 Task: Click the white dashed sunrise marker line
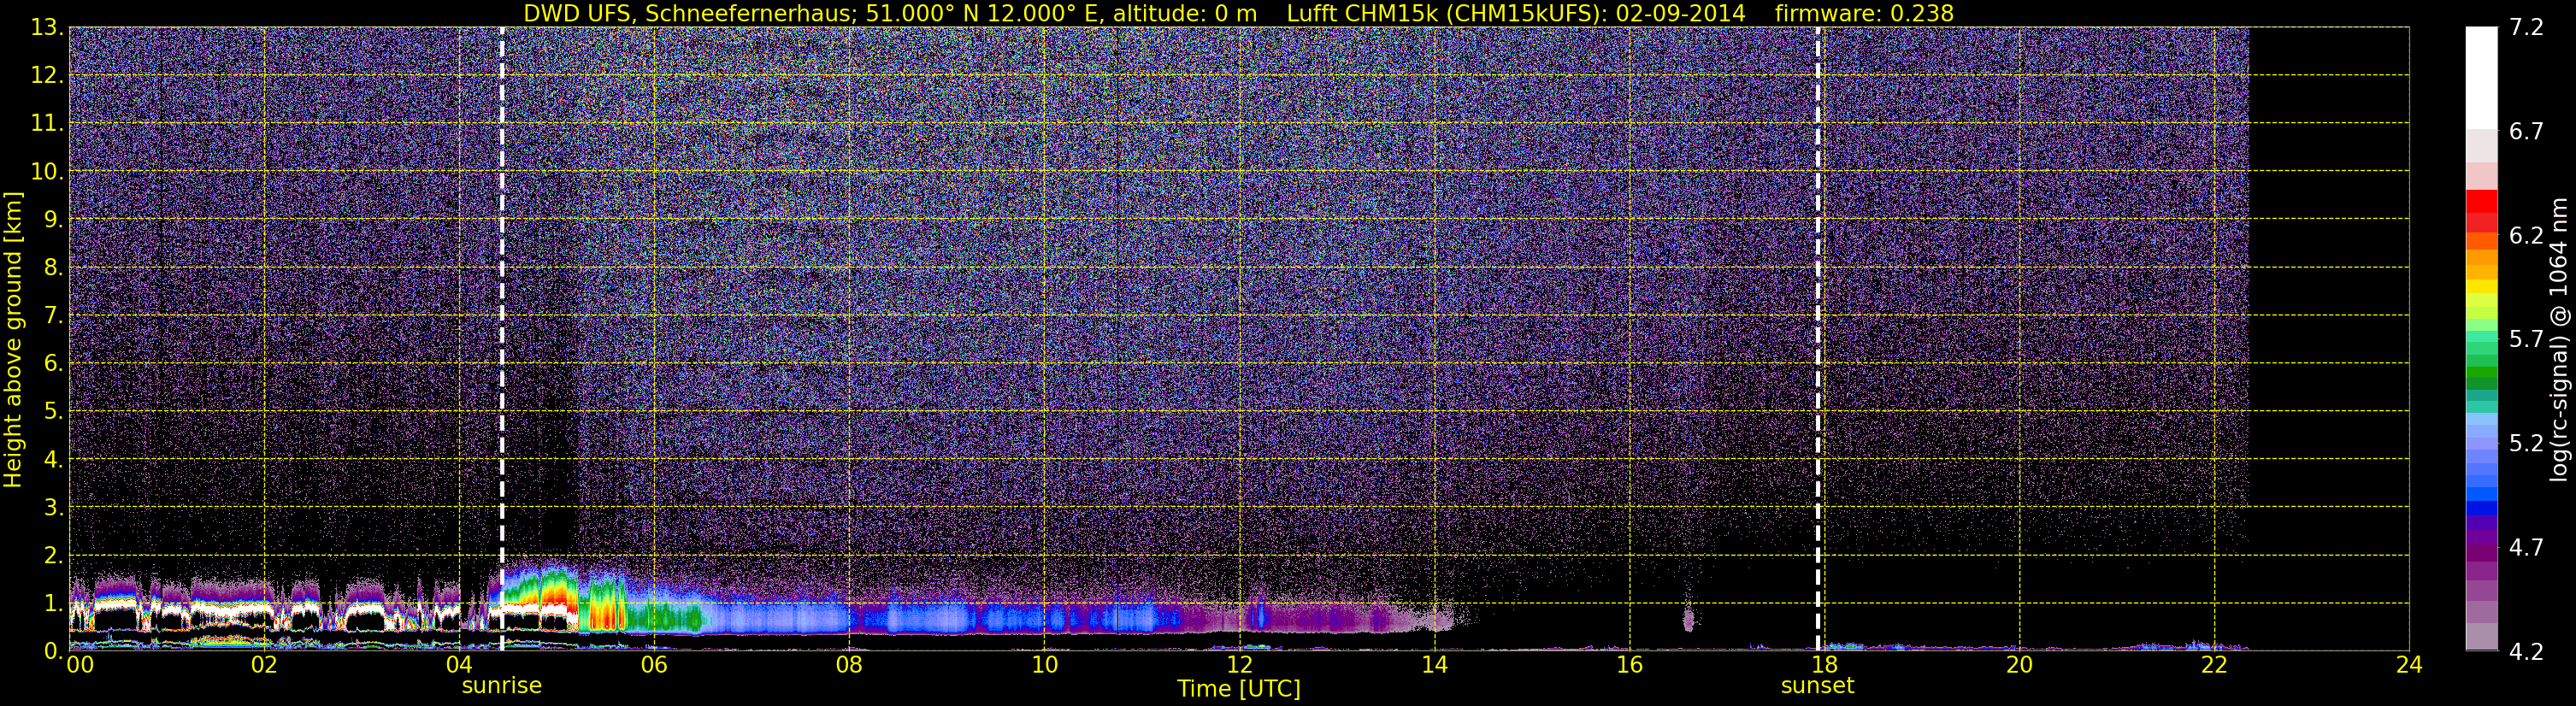point(501,339)
